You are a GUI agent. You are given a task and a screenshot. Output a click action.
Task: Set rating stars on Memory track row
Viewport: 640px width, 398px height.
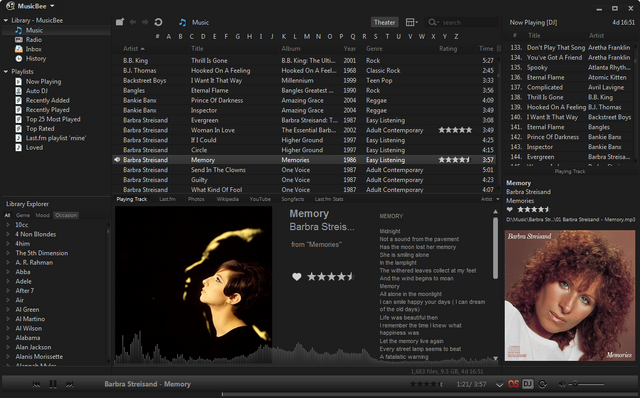click(x=454, y=160)
